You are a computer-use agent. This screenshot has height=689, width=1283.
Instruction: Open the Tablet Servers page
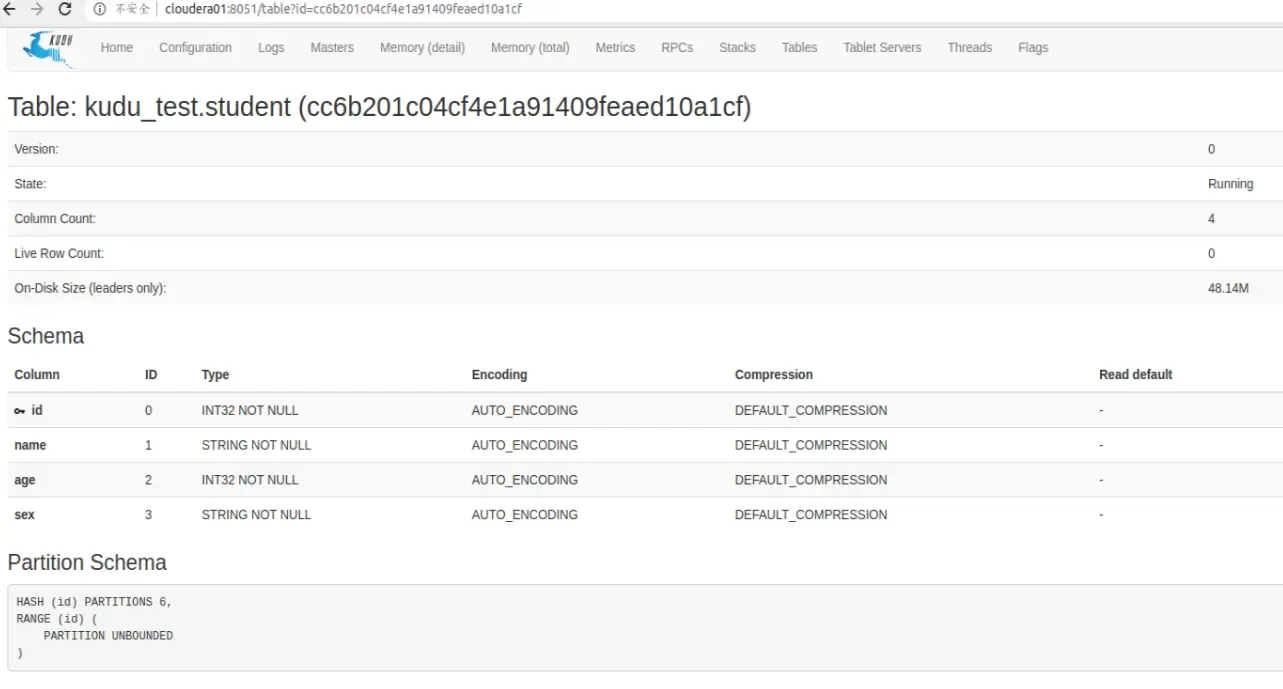point(882,48)
